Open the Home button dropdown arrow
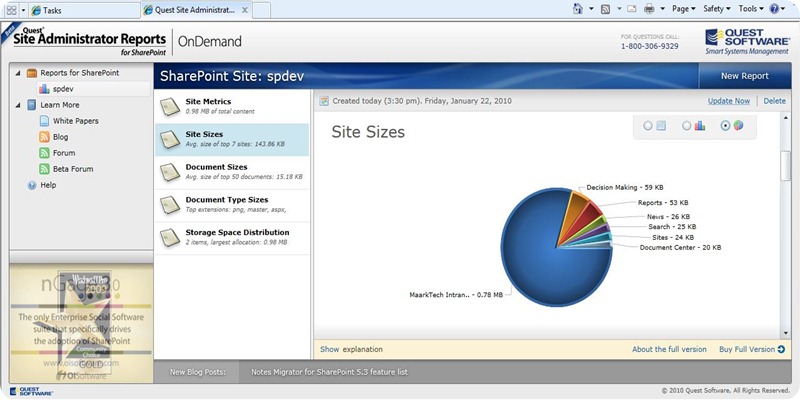 [591, 9]
